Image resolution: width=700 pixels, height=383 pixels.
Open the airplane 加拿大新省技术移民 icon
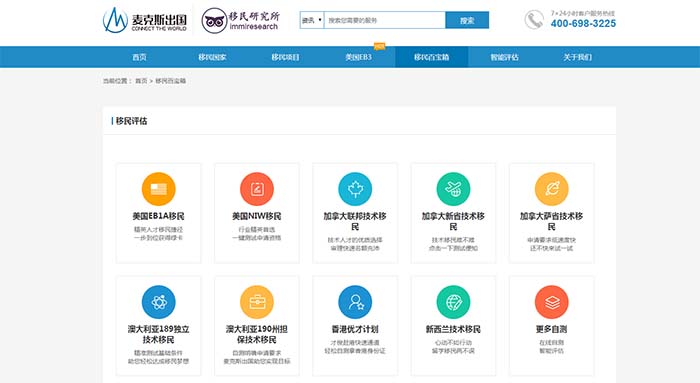pos(453,189)
